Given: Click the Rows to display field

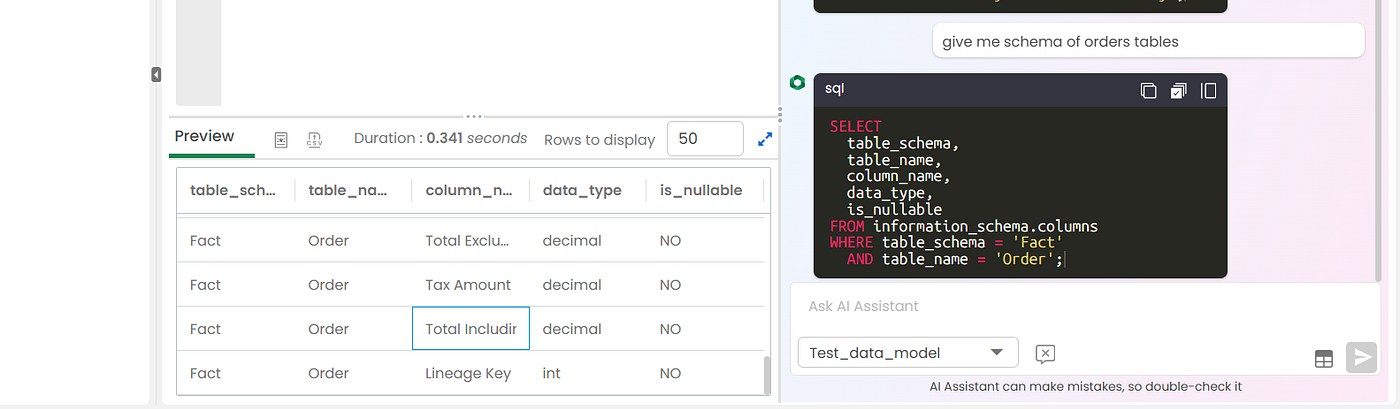Looking at the screenshot, I should pyautogui.click(x=705, y=139).
